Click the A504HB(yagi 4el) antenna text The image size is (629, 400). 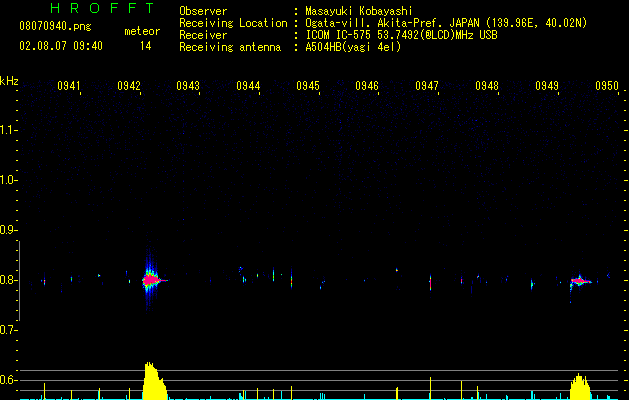353,47
